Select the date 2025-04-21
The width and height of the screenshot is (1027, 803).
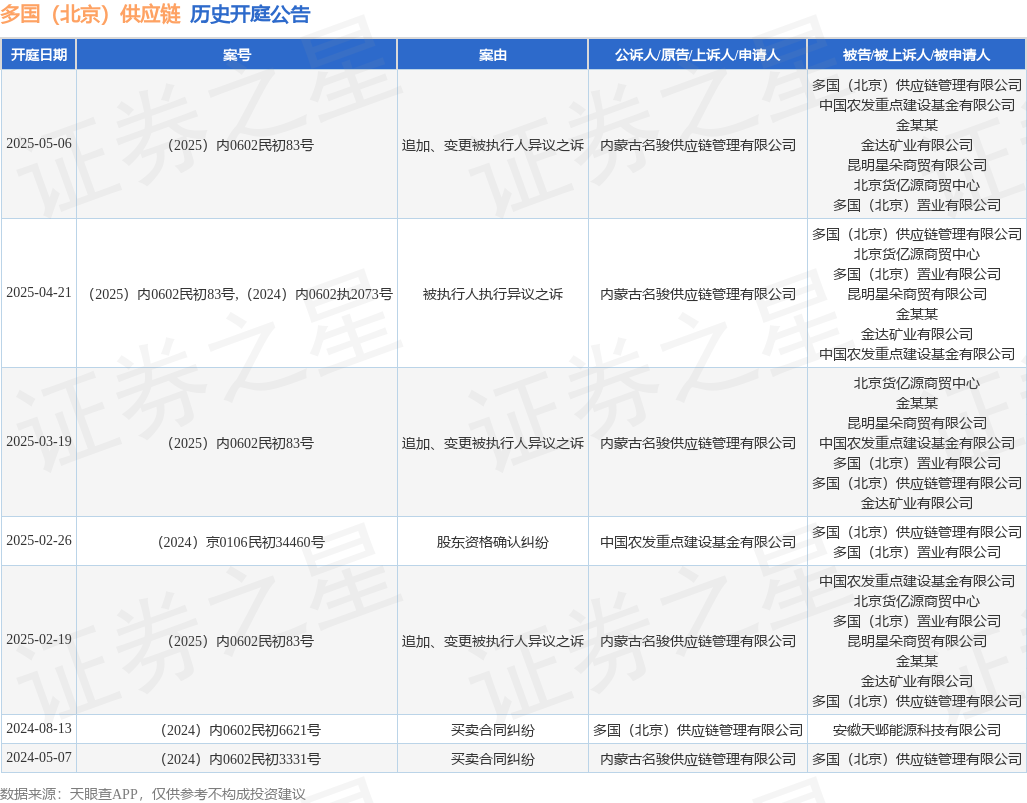click(39, 293)
